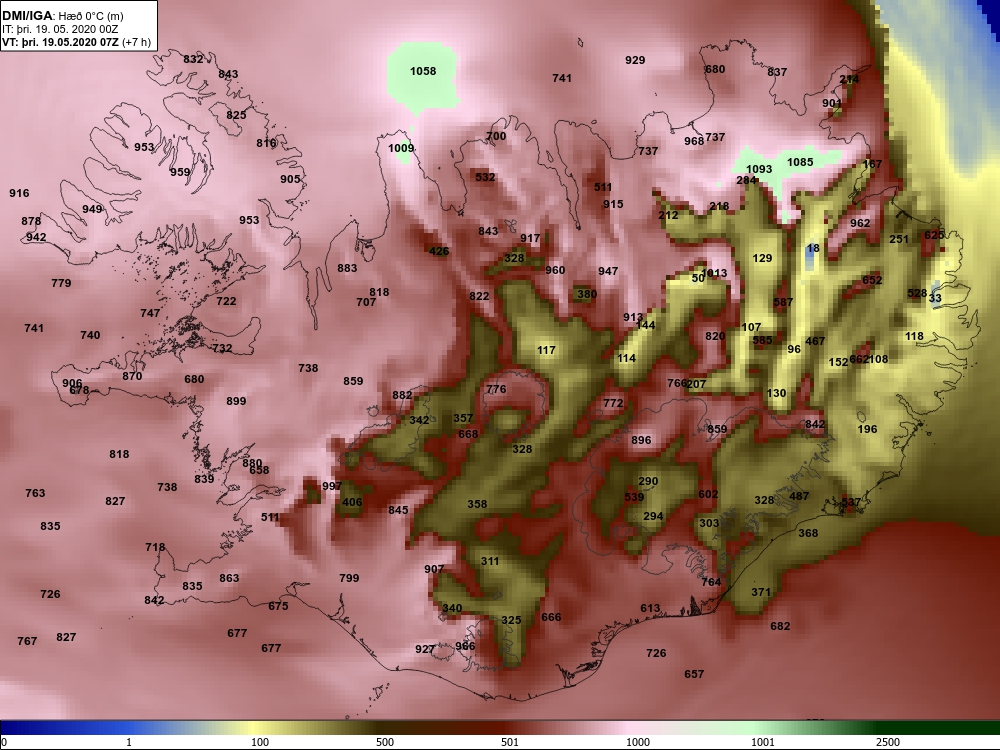Select the 532 height value
The width and height of the screenshot is (1000, 750).
485,177
